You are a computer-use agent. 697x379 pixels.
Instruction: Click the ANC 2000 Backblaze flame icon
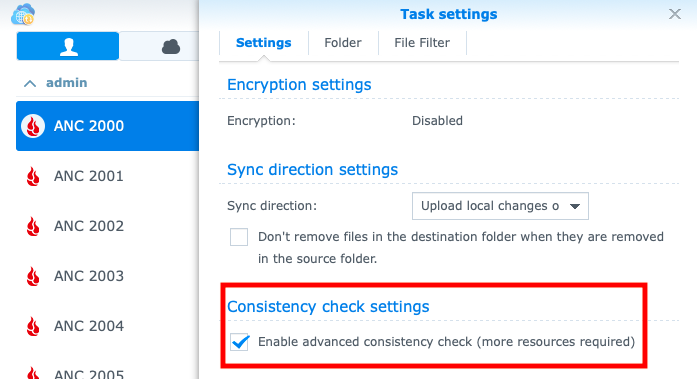tap(33, 126)
